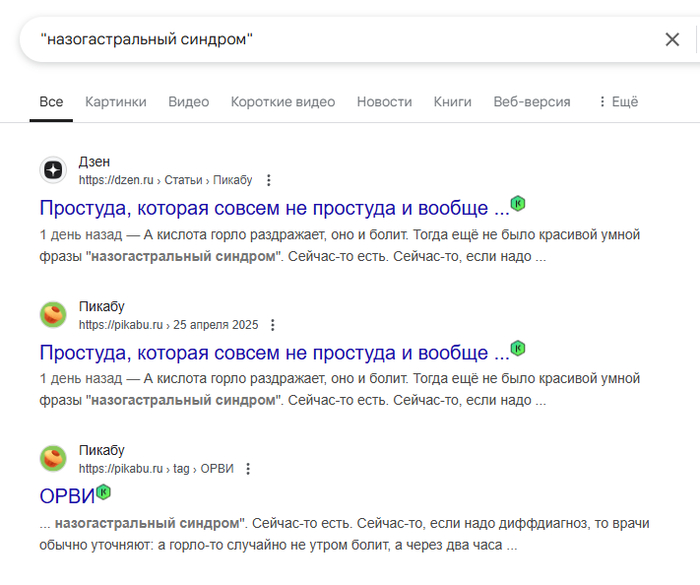
Task: Open the Новости tab
Action: [x=384, y=102]
